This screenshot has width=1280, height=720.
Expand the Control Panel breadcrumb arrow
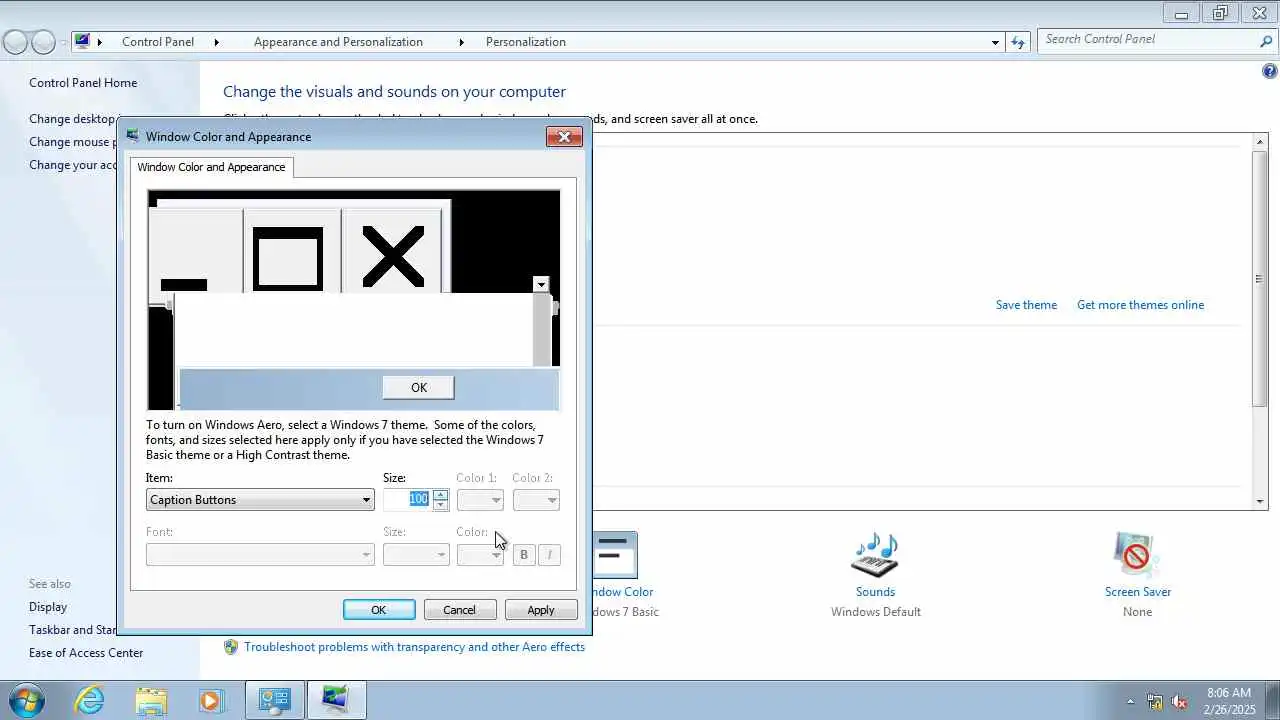click(216, 42)
